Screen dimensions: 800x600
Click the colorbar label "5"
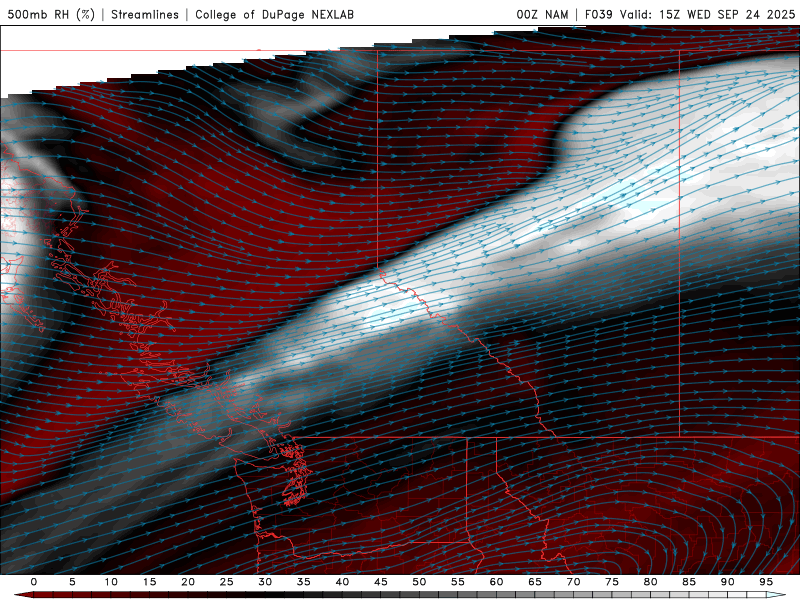point(72,582)
